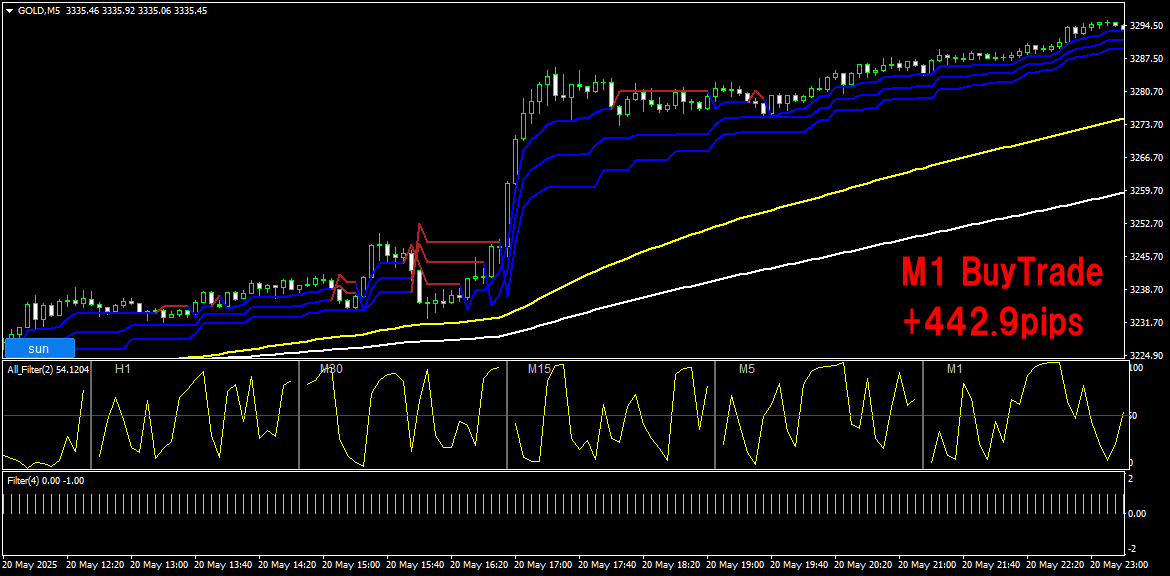
Task: Click the 3280.70 price axis value
Action: 1146,92
